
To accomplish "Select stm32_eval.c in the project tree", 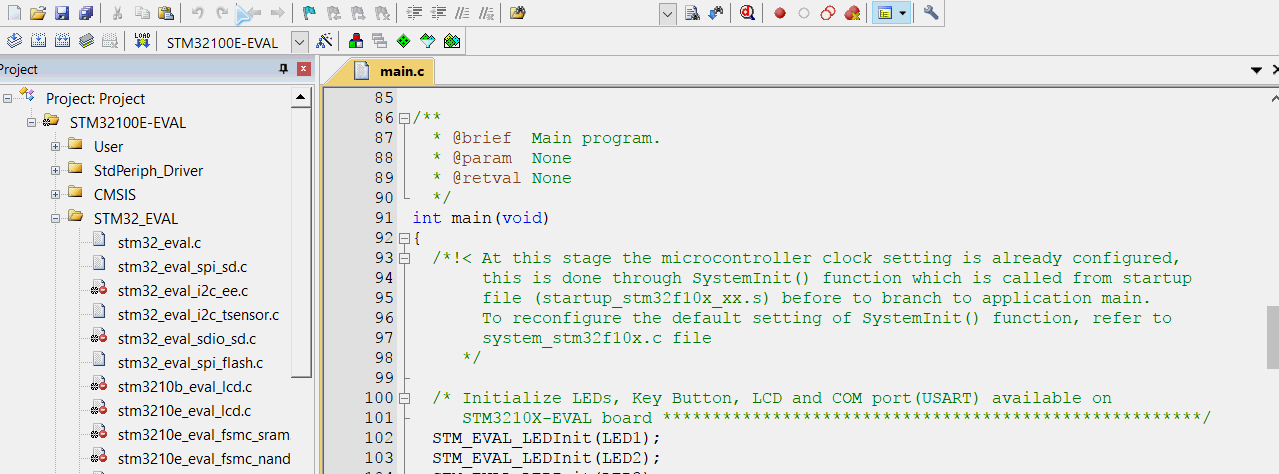I will [159, 242].
